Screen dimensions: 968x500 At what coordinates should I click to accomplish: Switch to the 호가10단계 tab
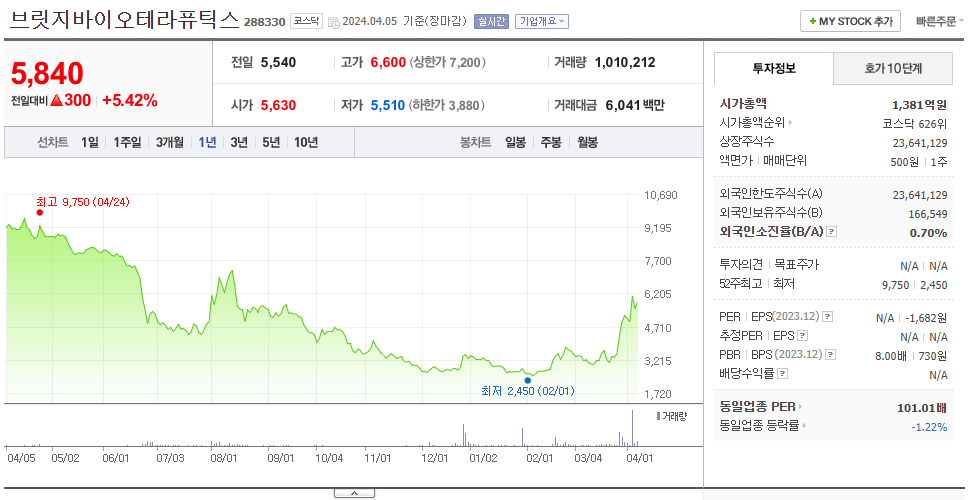(893, 69)
